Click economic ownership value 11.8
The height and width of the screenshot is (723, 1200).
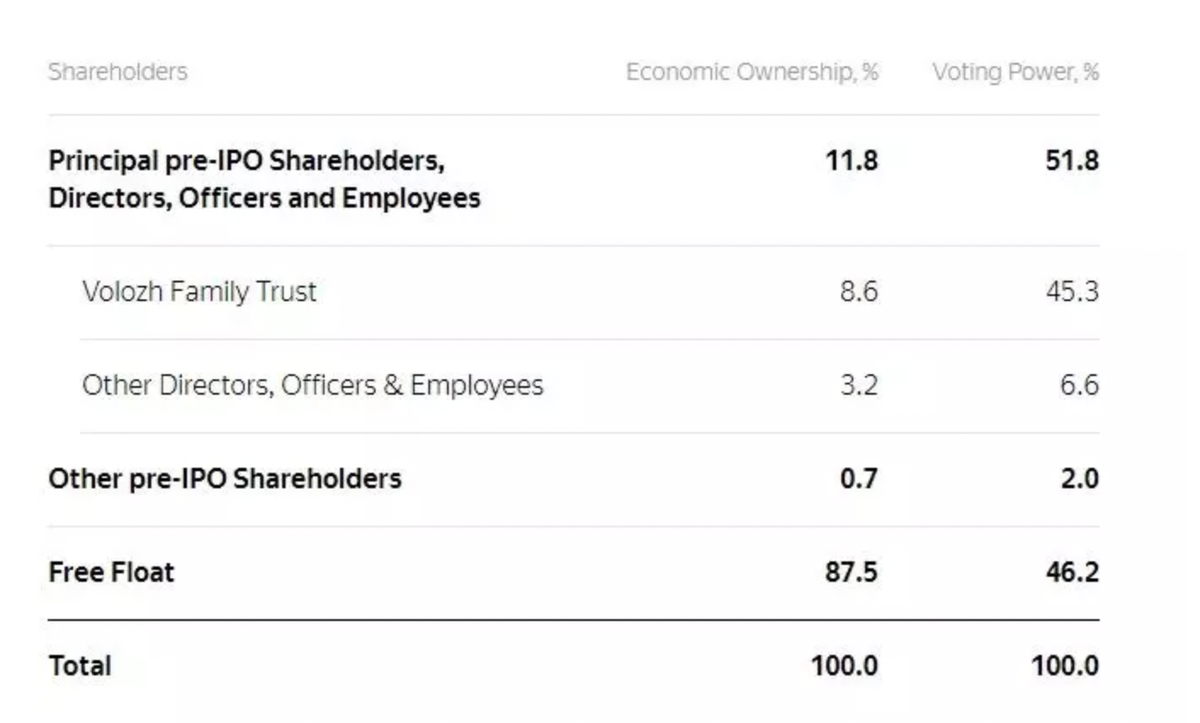(851, 160)
